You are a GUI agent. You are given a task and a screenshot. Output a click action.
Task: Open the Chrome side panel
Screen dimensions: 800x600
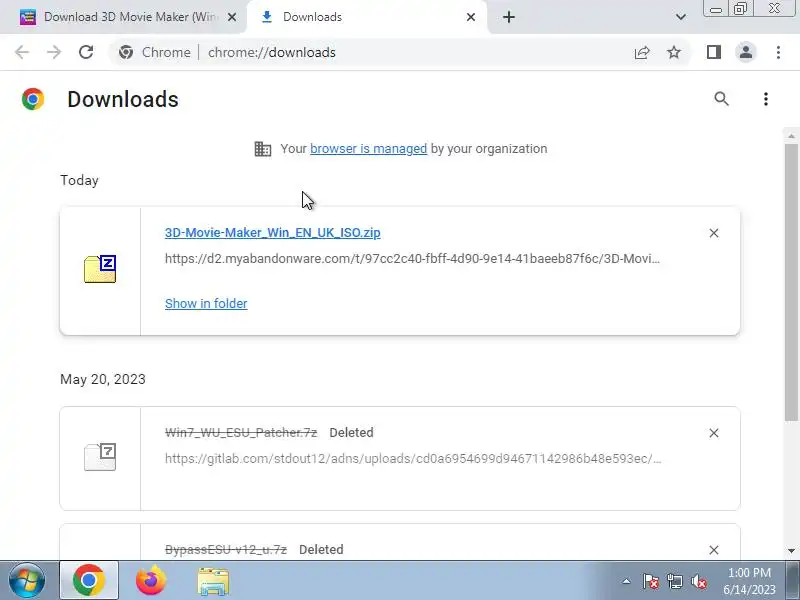tap(714, 52)
